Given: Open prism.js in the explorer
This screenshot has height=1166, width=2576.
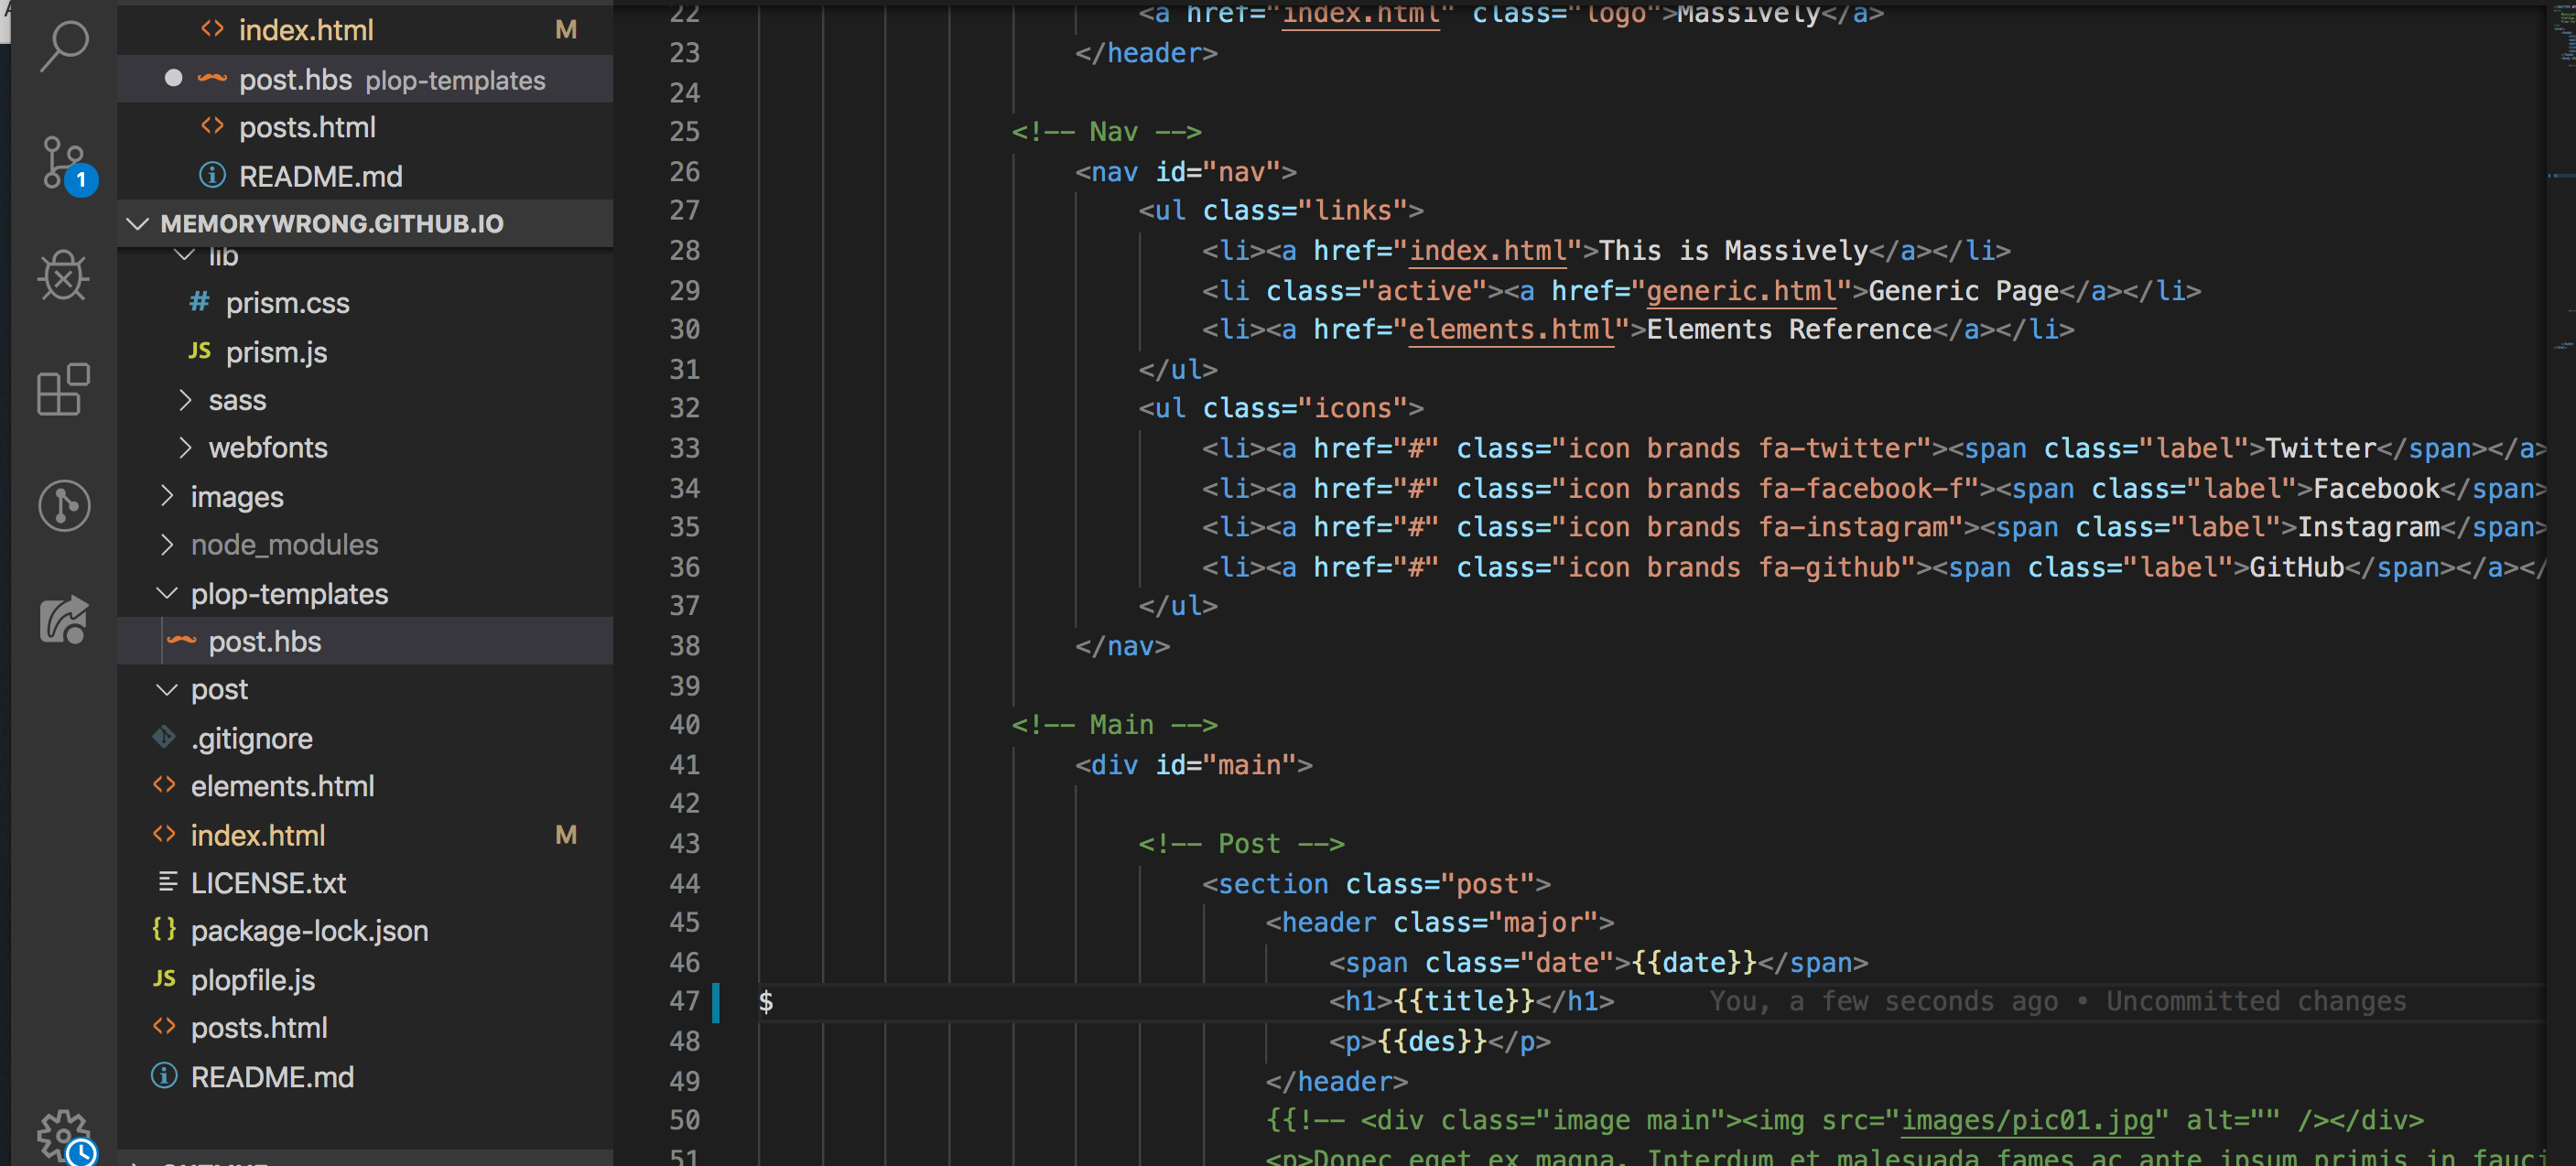Looking at the screenshot, I should pos(365,352).
